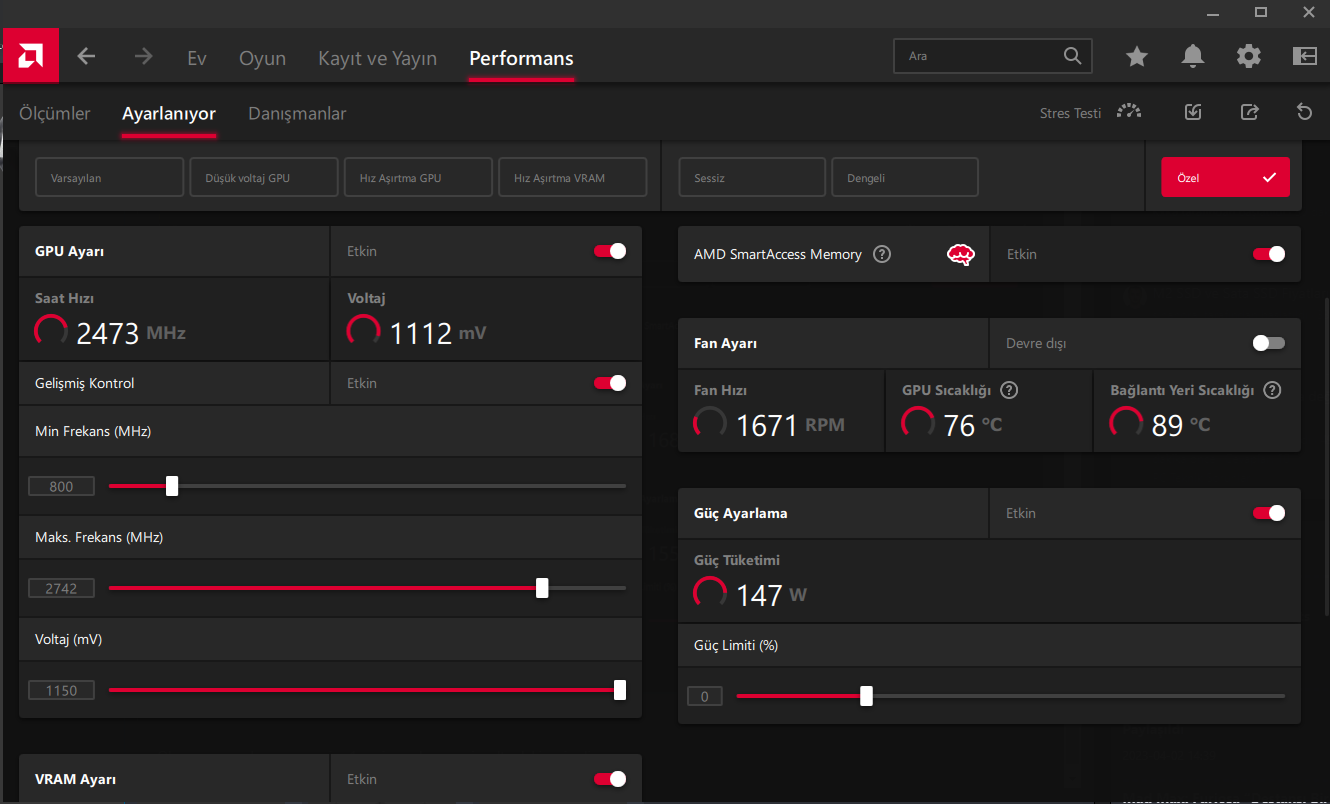The height and width of the screenshot is (804, 1330).
Task: Open favorites with the star icon
Action: tap(1137, 56)
